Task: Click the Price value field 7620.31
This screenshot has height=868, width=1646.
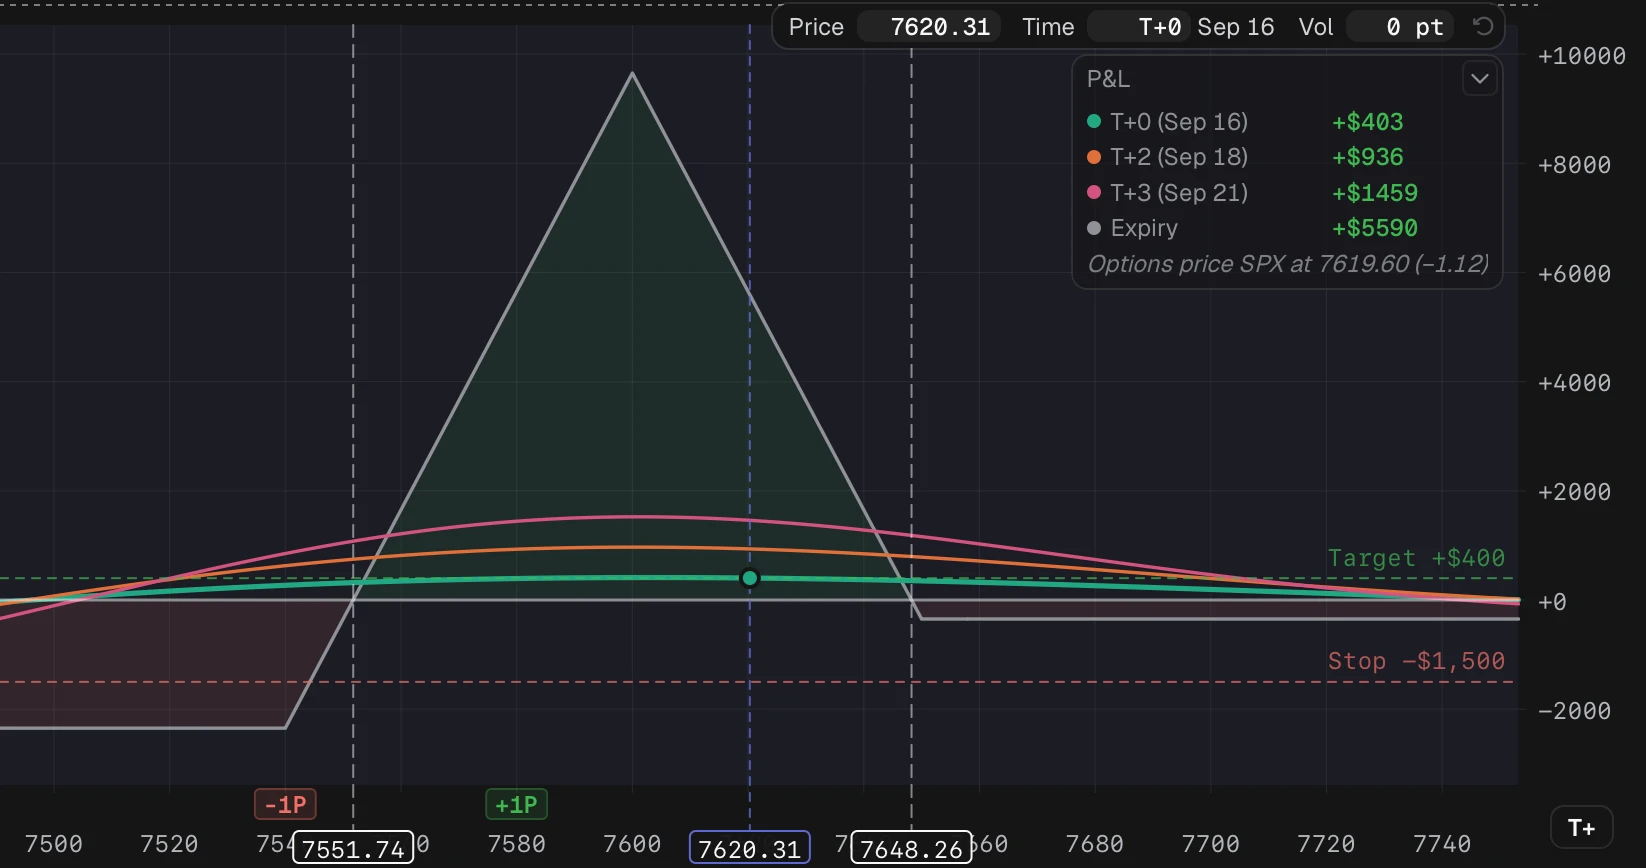Action: click(930, 27)
